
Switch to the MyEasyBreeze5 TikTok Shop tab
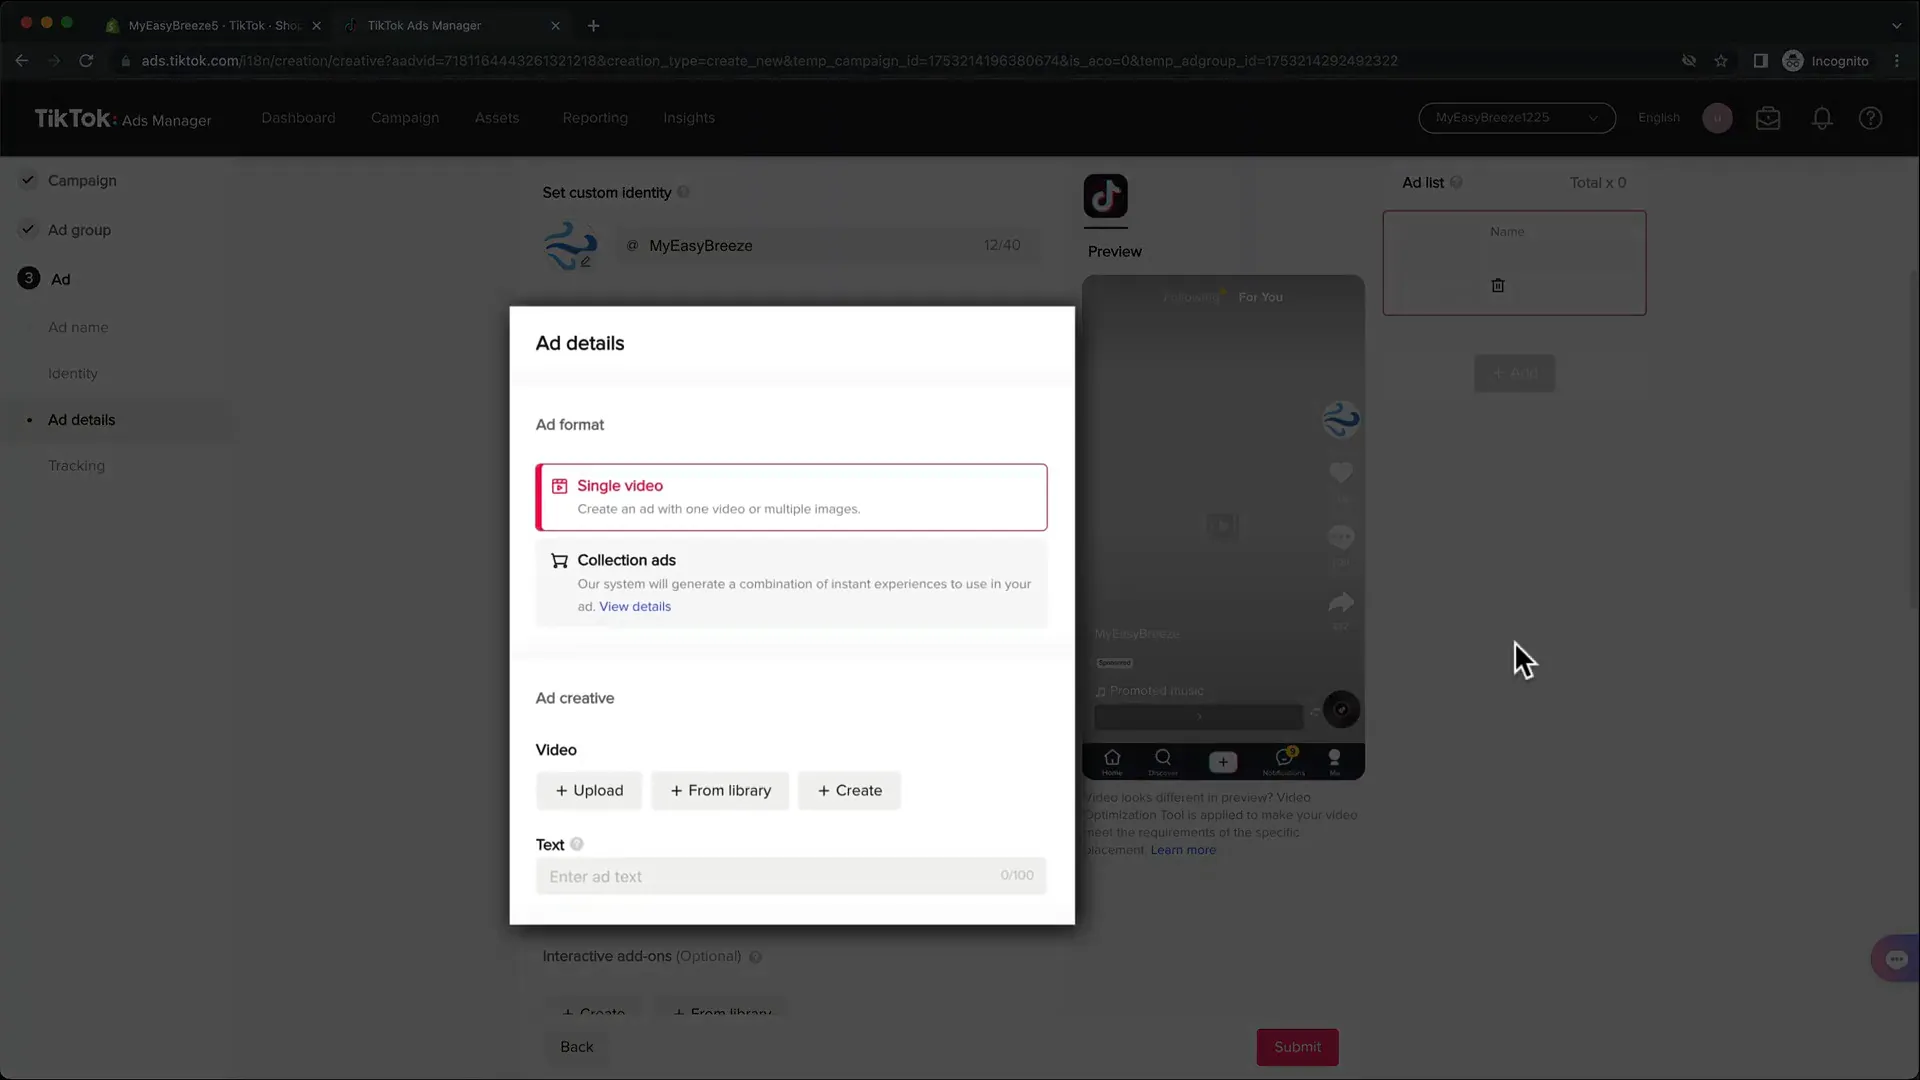point(213,25)
